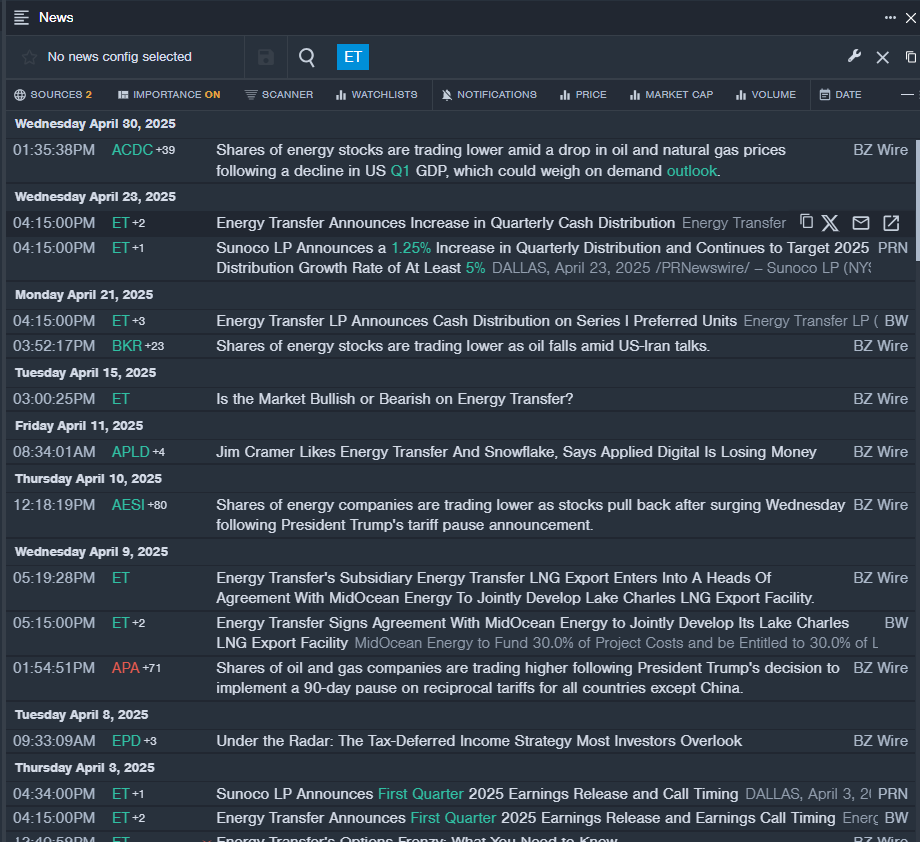
Task: Expand the +3 tickers beside EPD
Action: (x=150, y=741)
